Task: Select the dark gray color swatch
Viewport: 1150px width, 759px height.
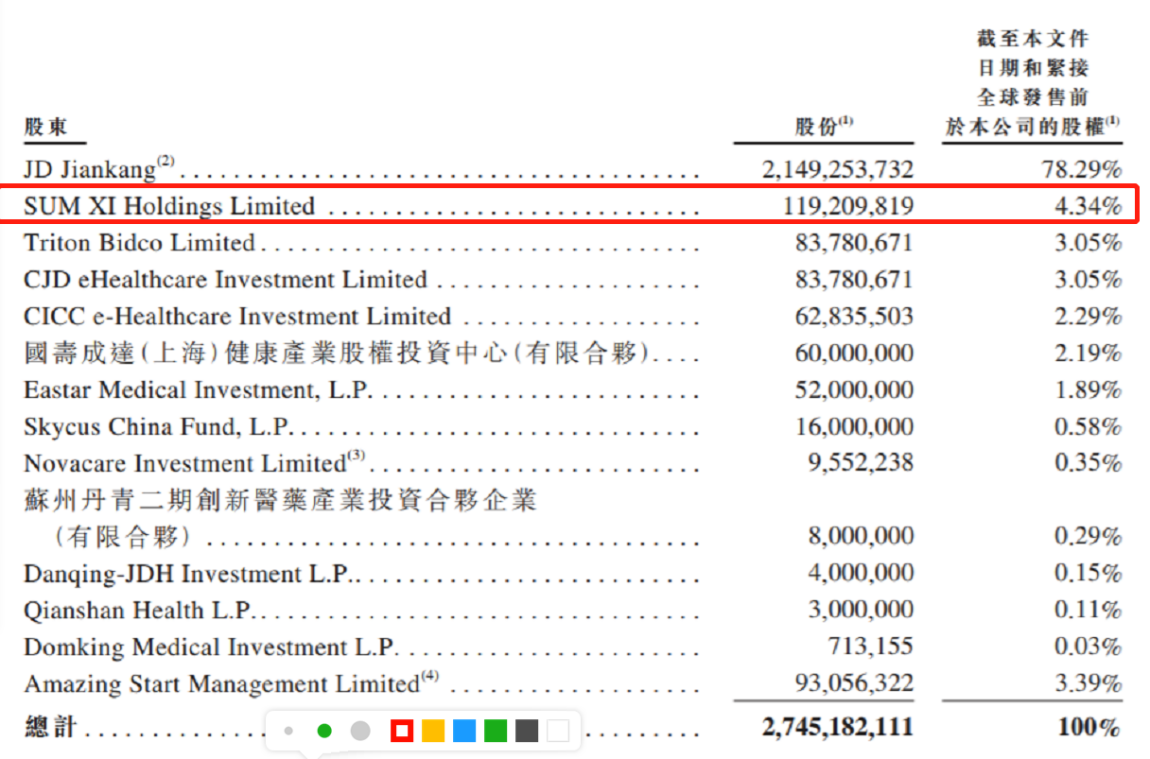Action: click(x=527, y=731)
